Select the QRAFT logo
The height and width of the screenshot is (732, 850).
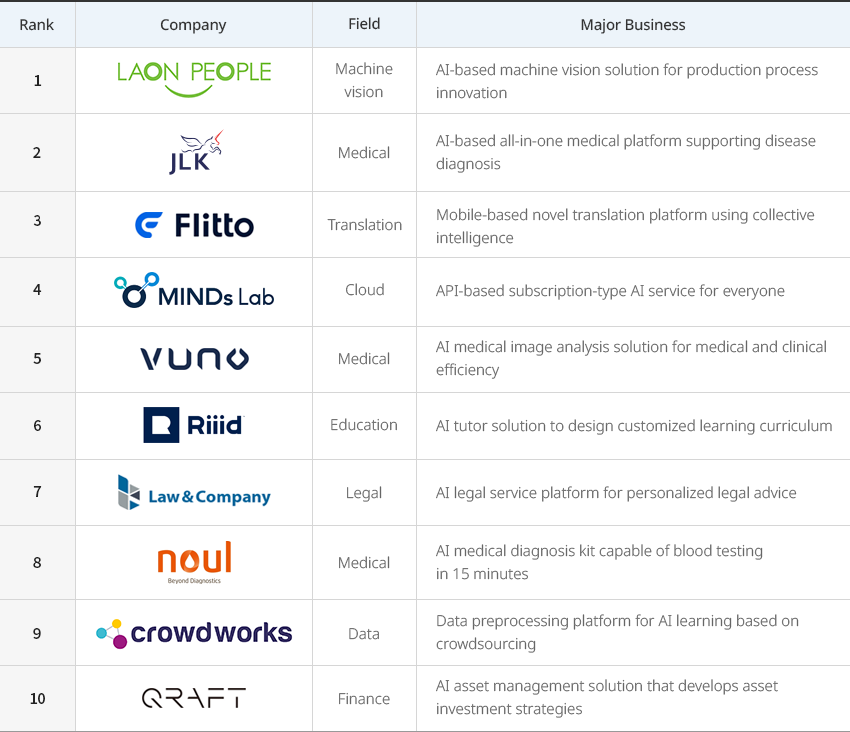tap(194, 698)
